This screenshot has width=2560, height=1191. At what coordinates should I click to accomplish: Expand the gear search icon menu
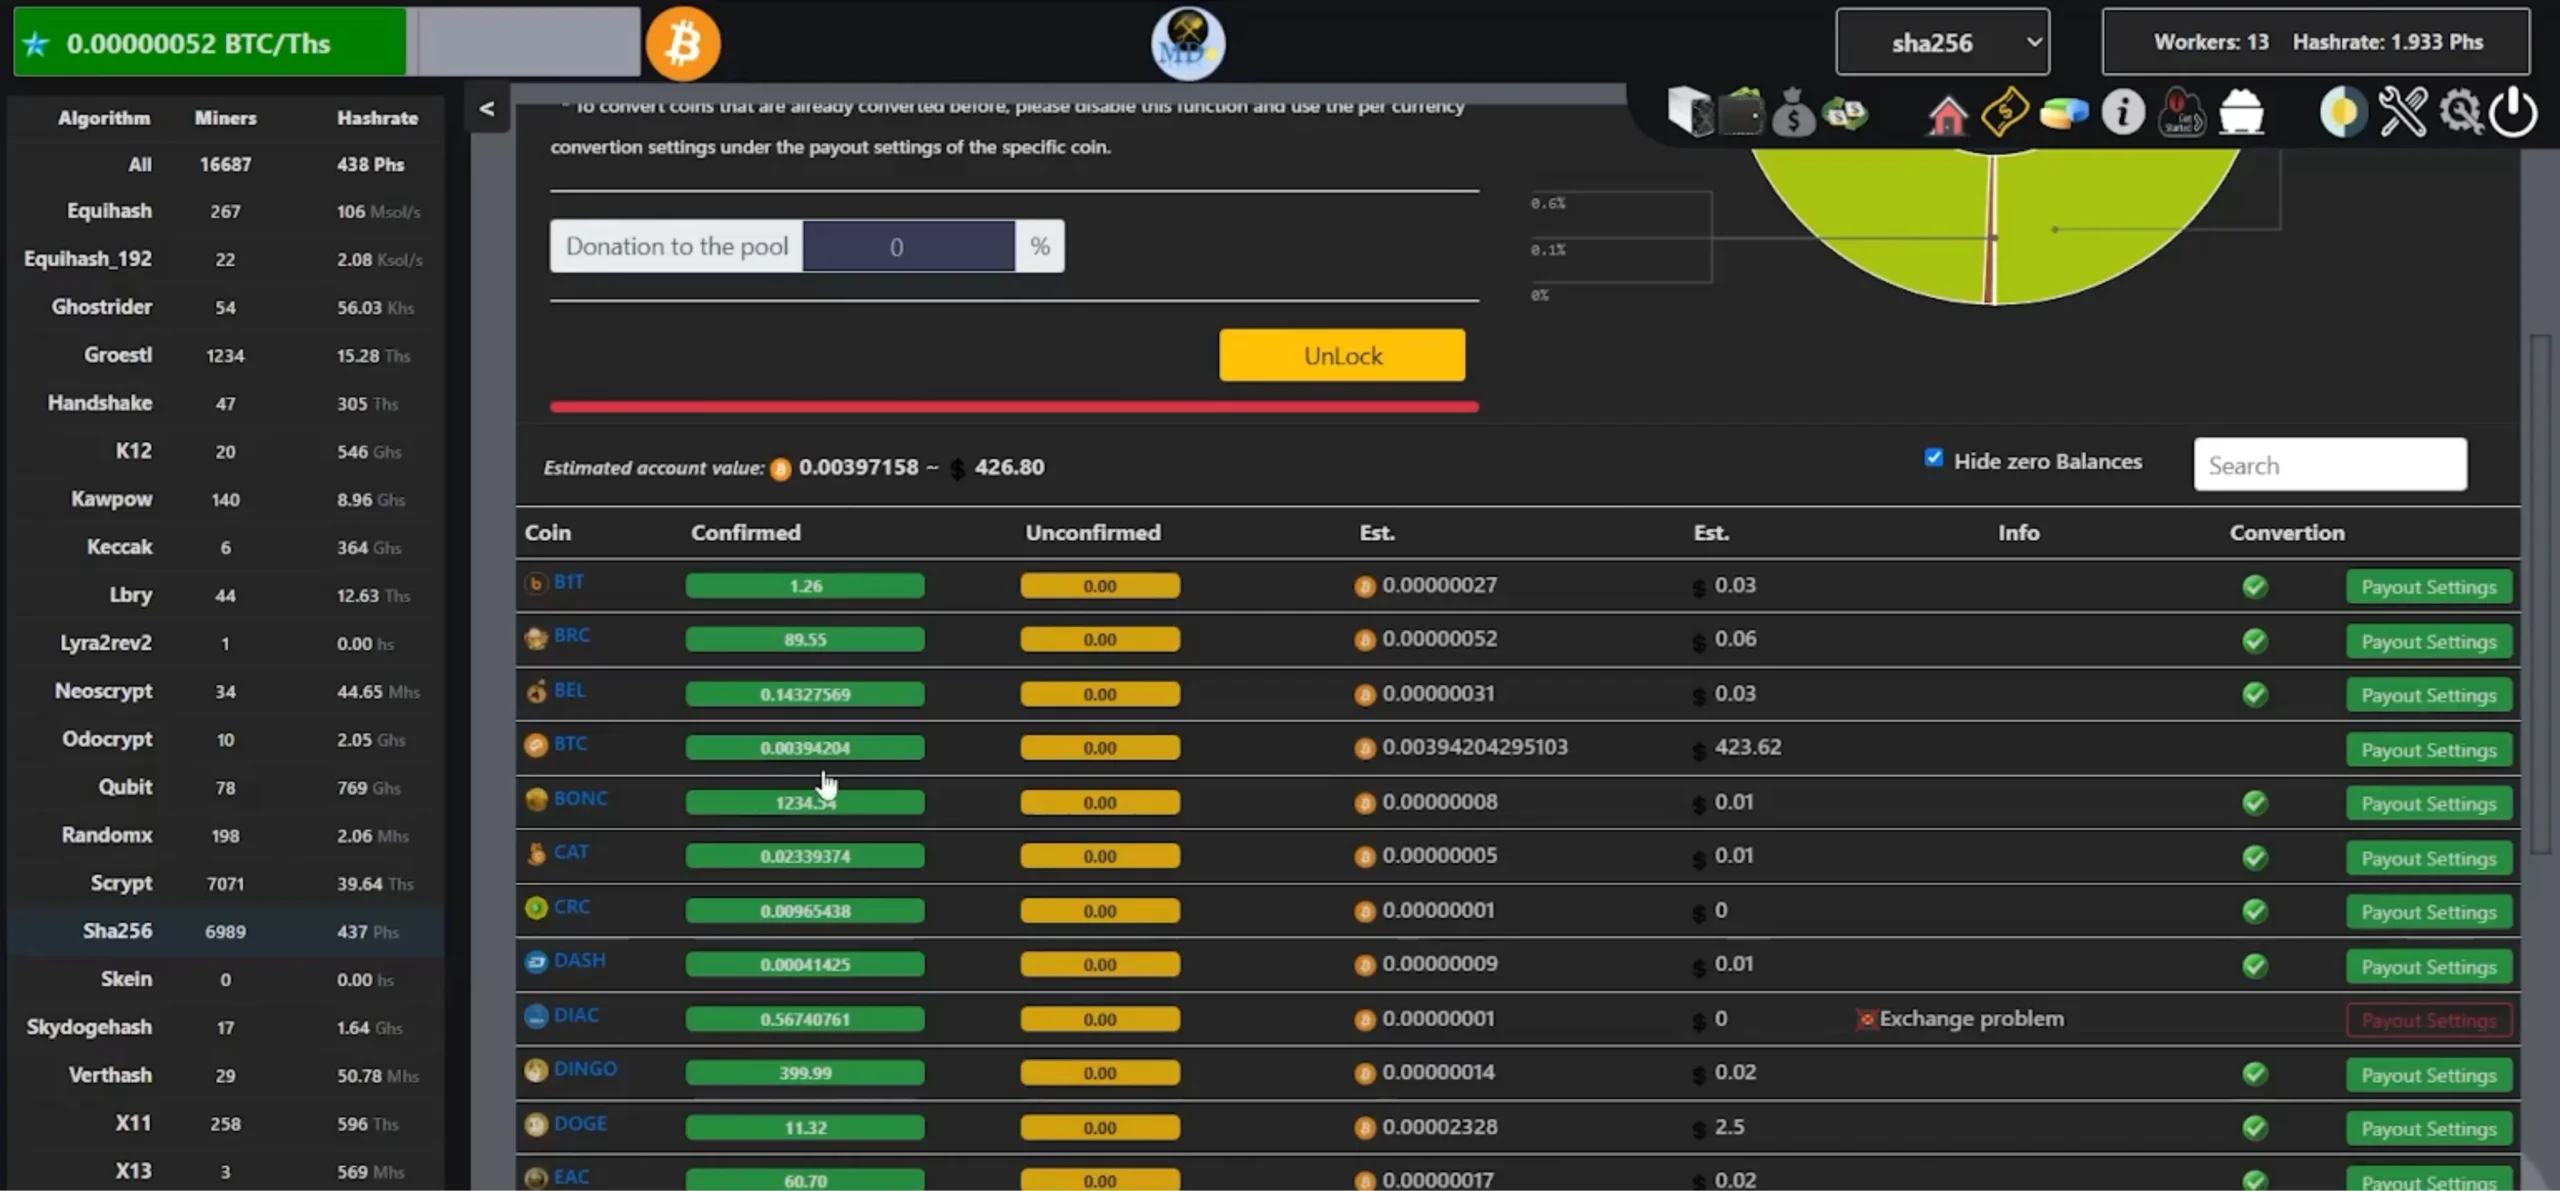(x=2462, y=112)
